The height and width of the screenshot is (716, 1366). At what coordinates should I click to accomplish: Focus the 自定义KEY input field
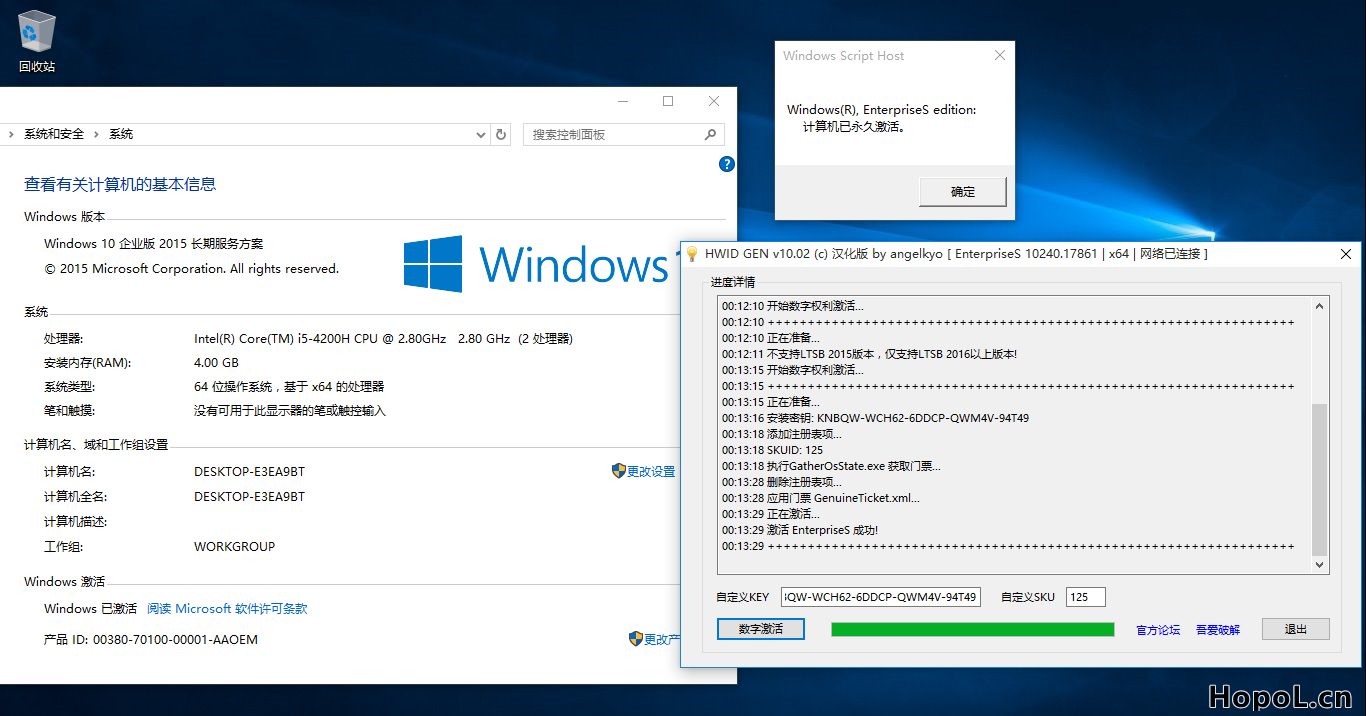tap(880, 597)
